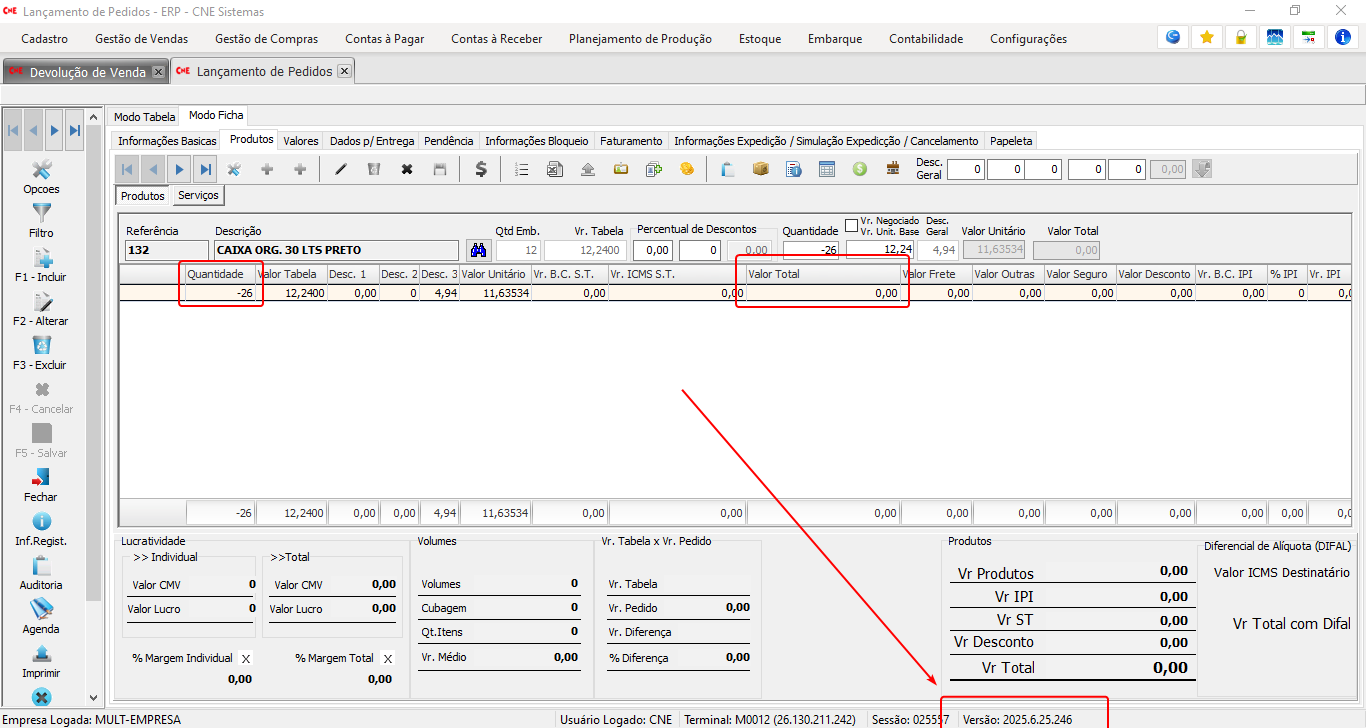Screen dimensions: 1366x728
Task: Click the binoculars product search icon
Action: (479, 250)
